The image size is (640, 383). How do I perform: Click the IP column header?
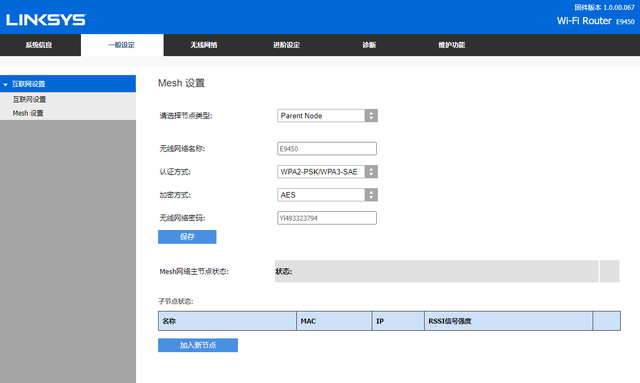pyautogui.click(x=398, y=321)
